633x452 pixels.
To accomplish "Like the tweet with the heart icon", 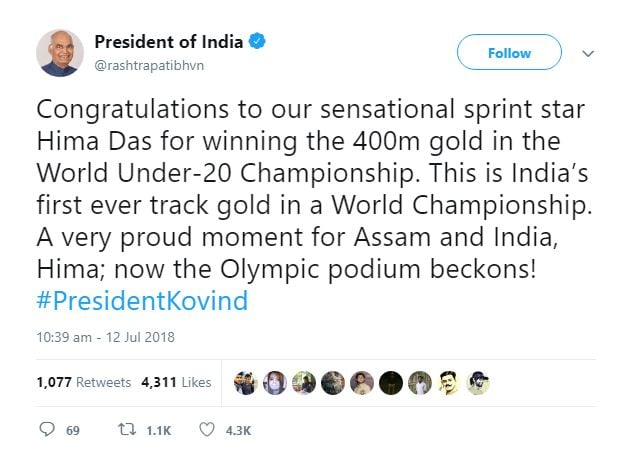I will [x=207, y=430].
